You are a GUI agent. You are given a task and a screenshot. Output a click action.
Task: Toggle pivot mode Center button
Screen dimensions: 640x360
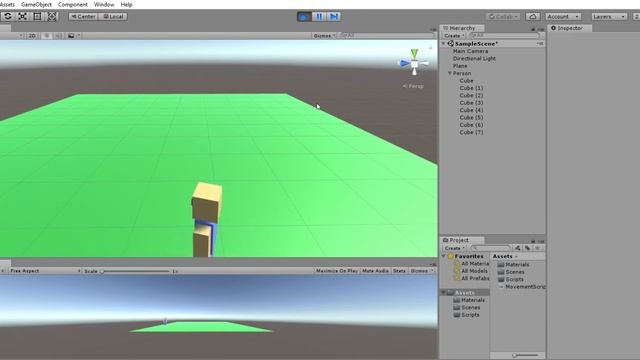[x=83, y=16]
